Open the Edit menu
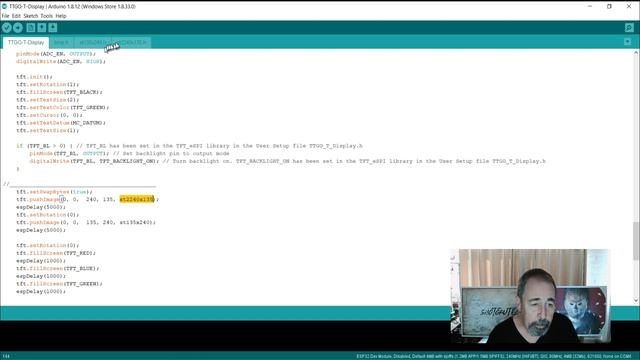 pos(16,16)
